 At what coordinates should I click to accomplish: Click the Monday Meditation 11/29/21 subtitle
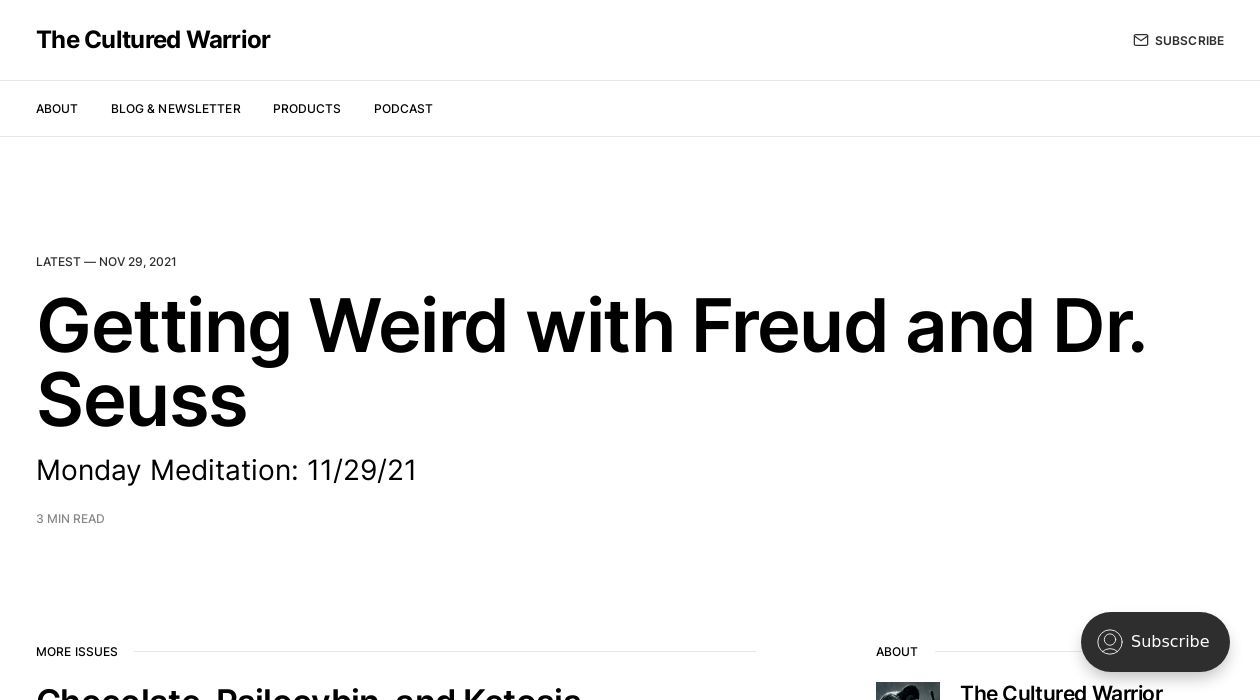tap(226, 470)
